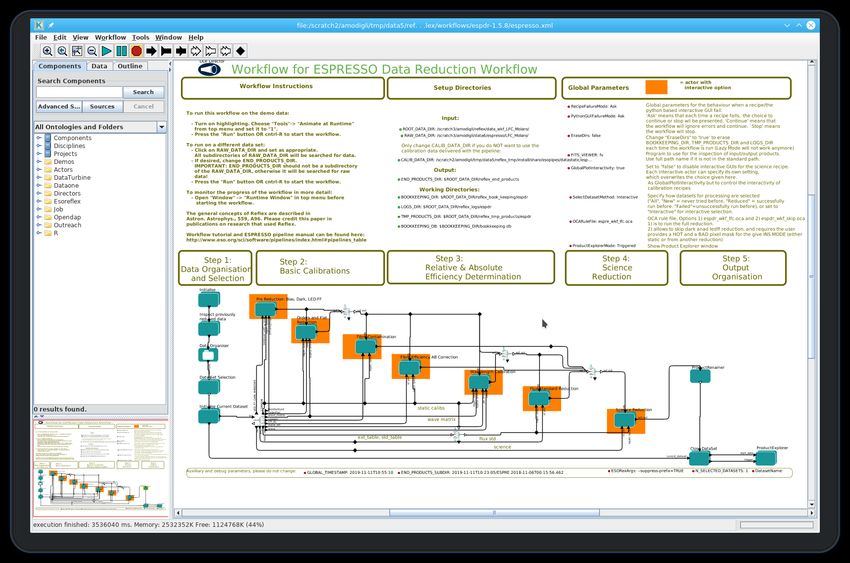
Task: Switch to the Data tab
Action: click(99, 66)
